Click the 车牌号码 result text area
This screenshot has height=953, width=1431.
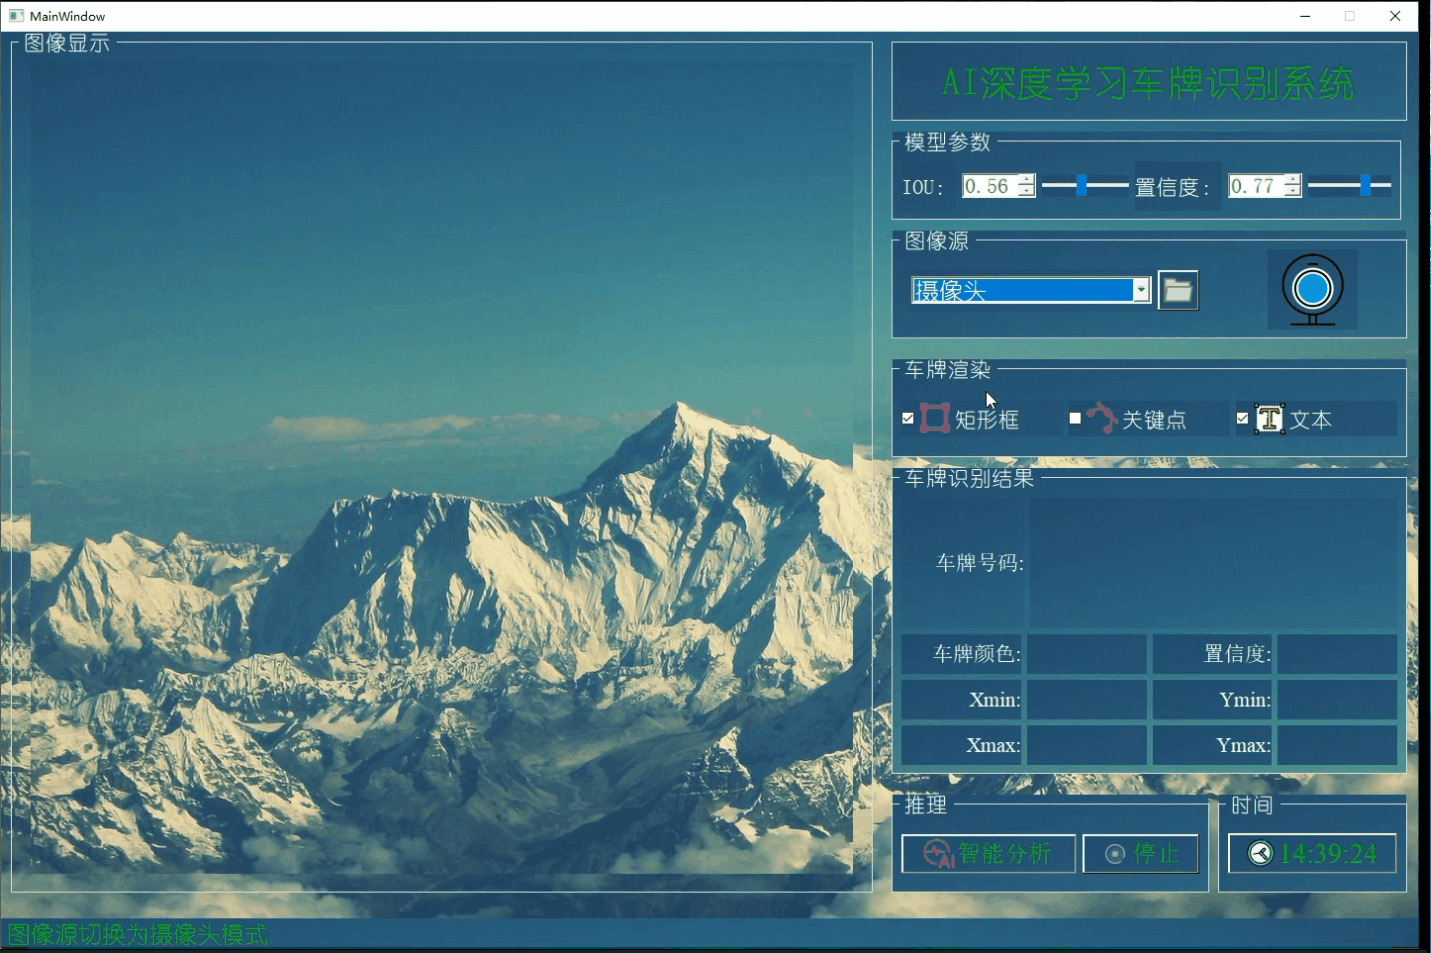[1213, 563]
